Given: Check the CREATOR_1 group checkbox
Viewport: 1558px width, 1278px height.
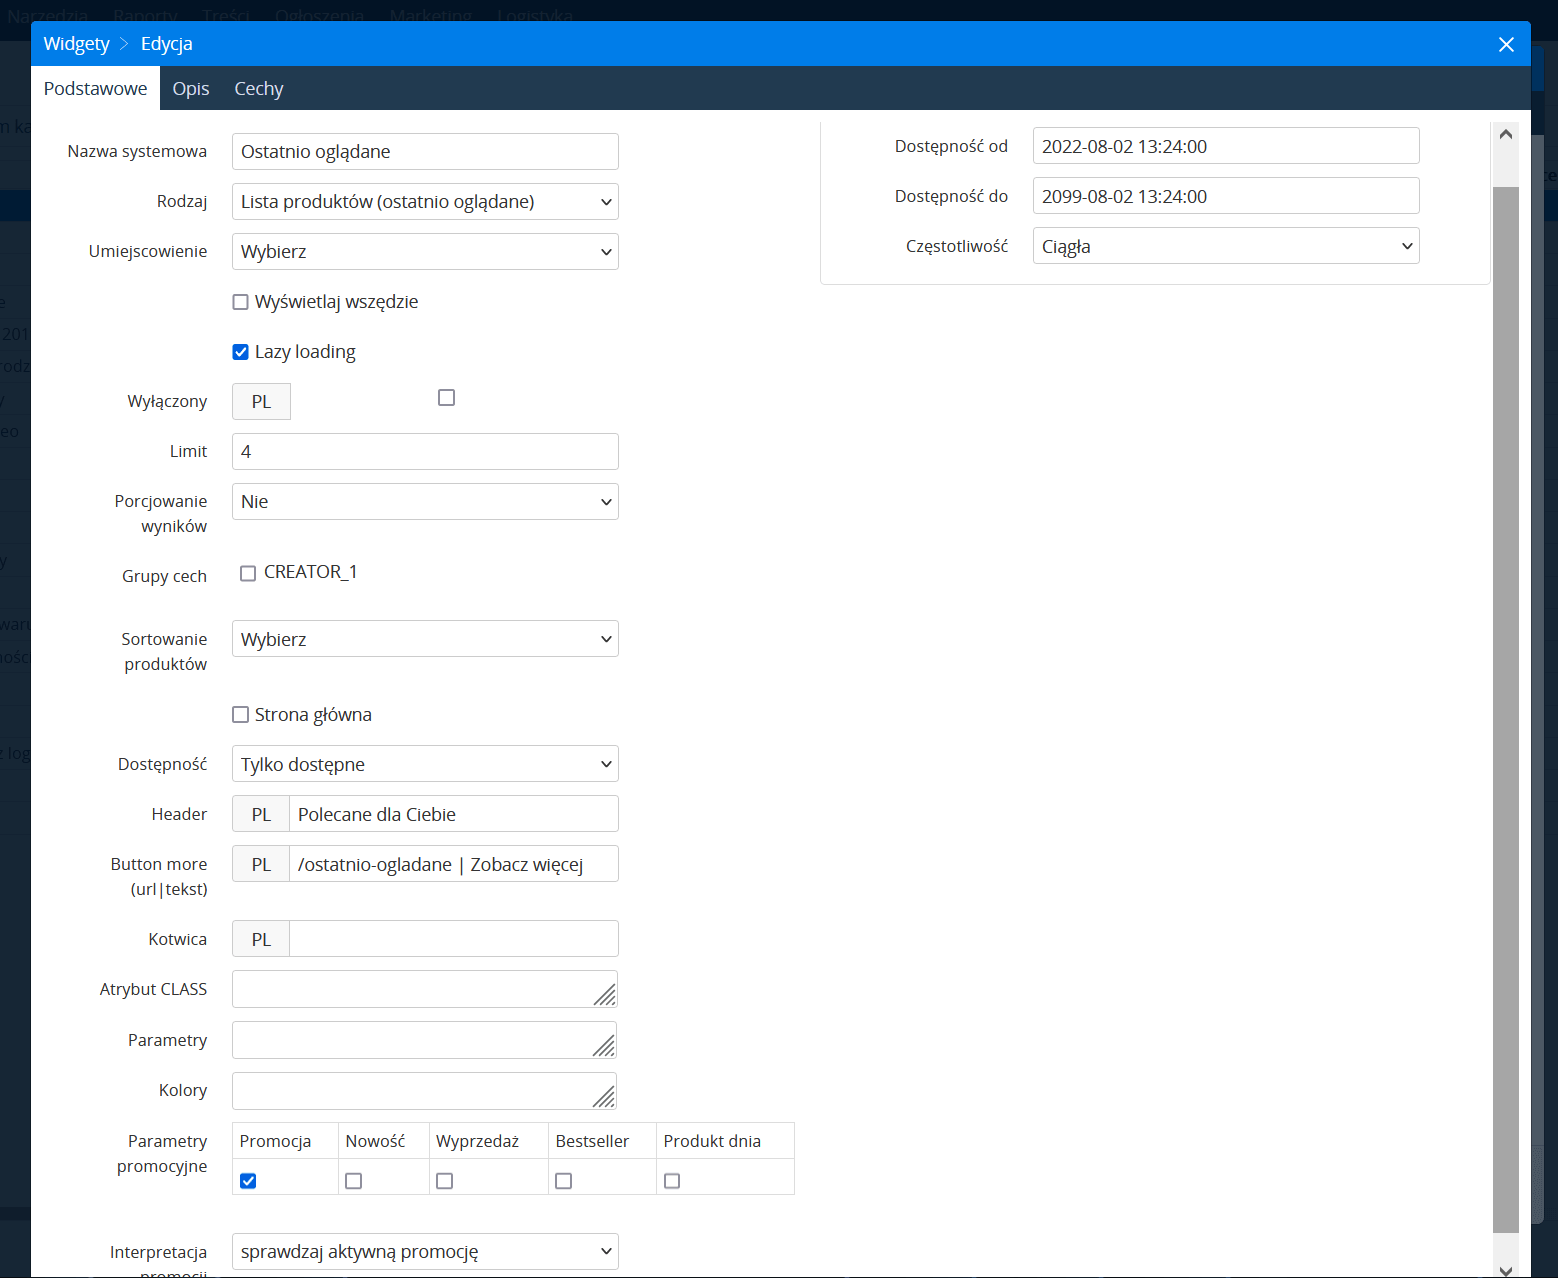Looking at the screenshot, I should pos(248,573).
